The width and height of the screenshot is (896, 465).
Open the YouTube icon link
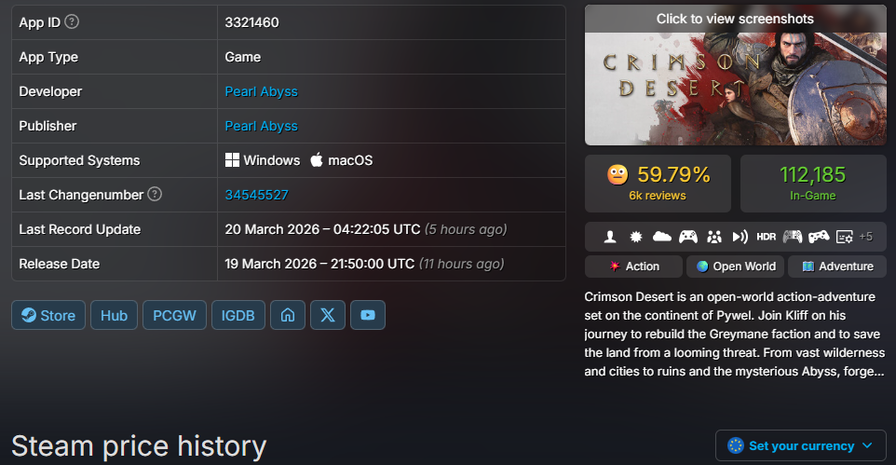[x=367, y=315]
